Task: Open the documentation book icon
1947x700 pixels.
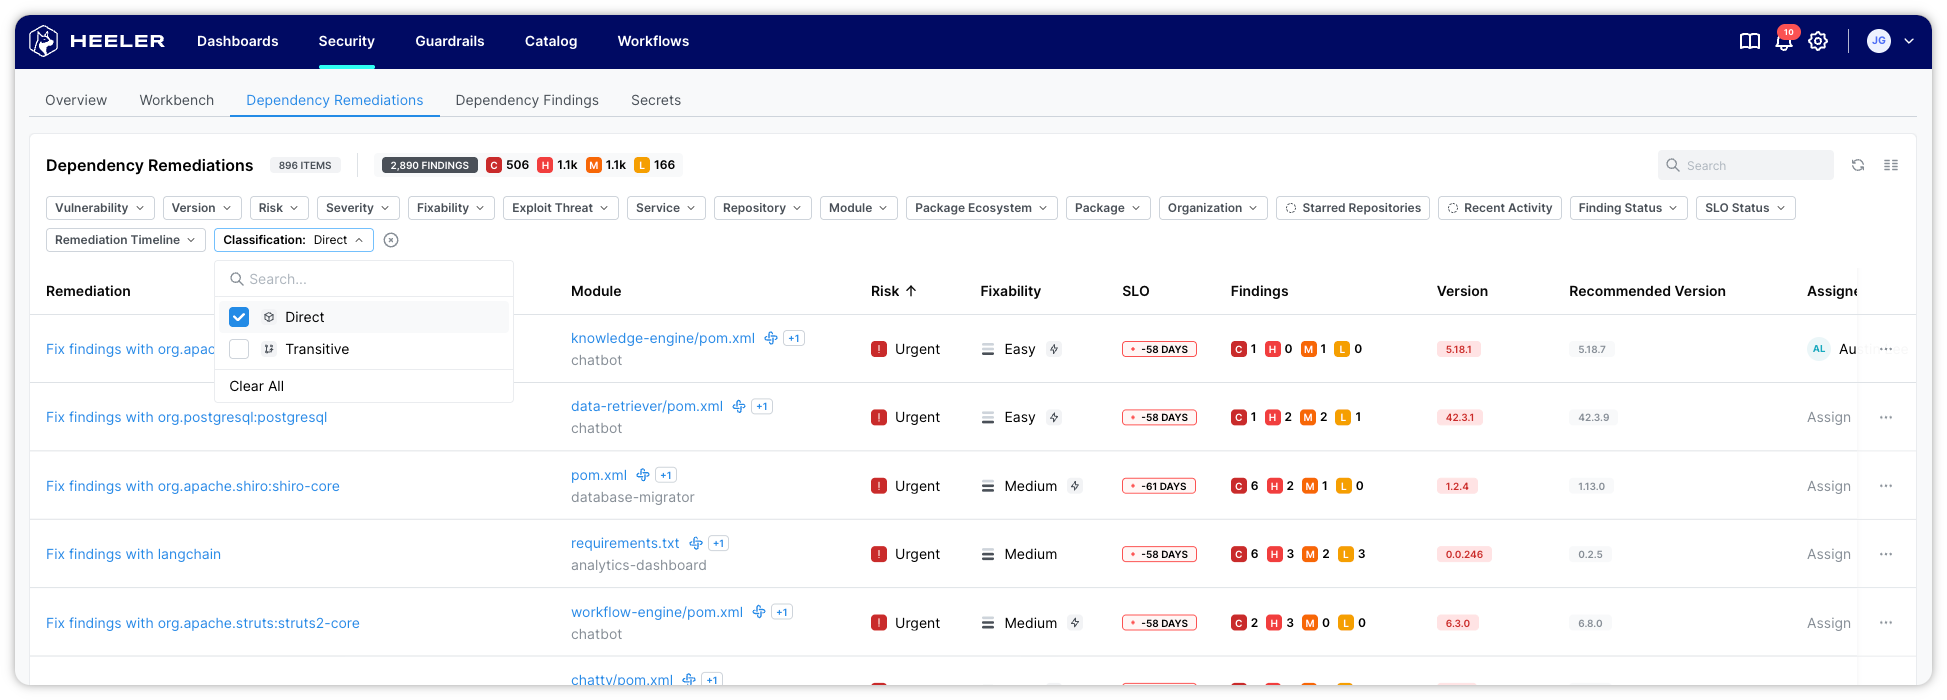Action: pos(1749,41)
